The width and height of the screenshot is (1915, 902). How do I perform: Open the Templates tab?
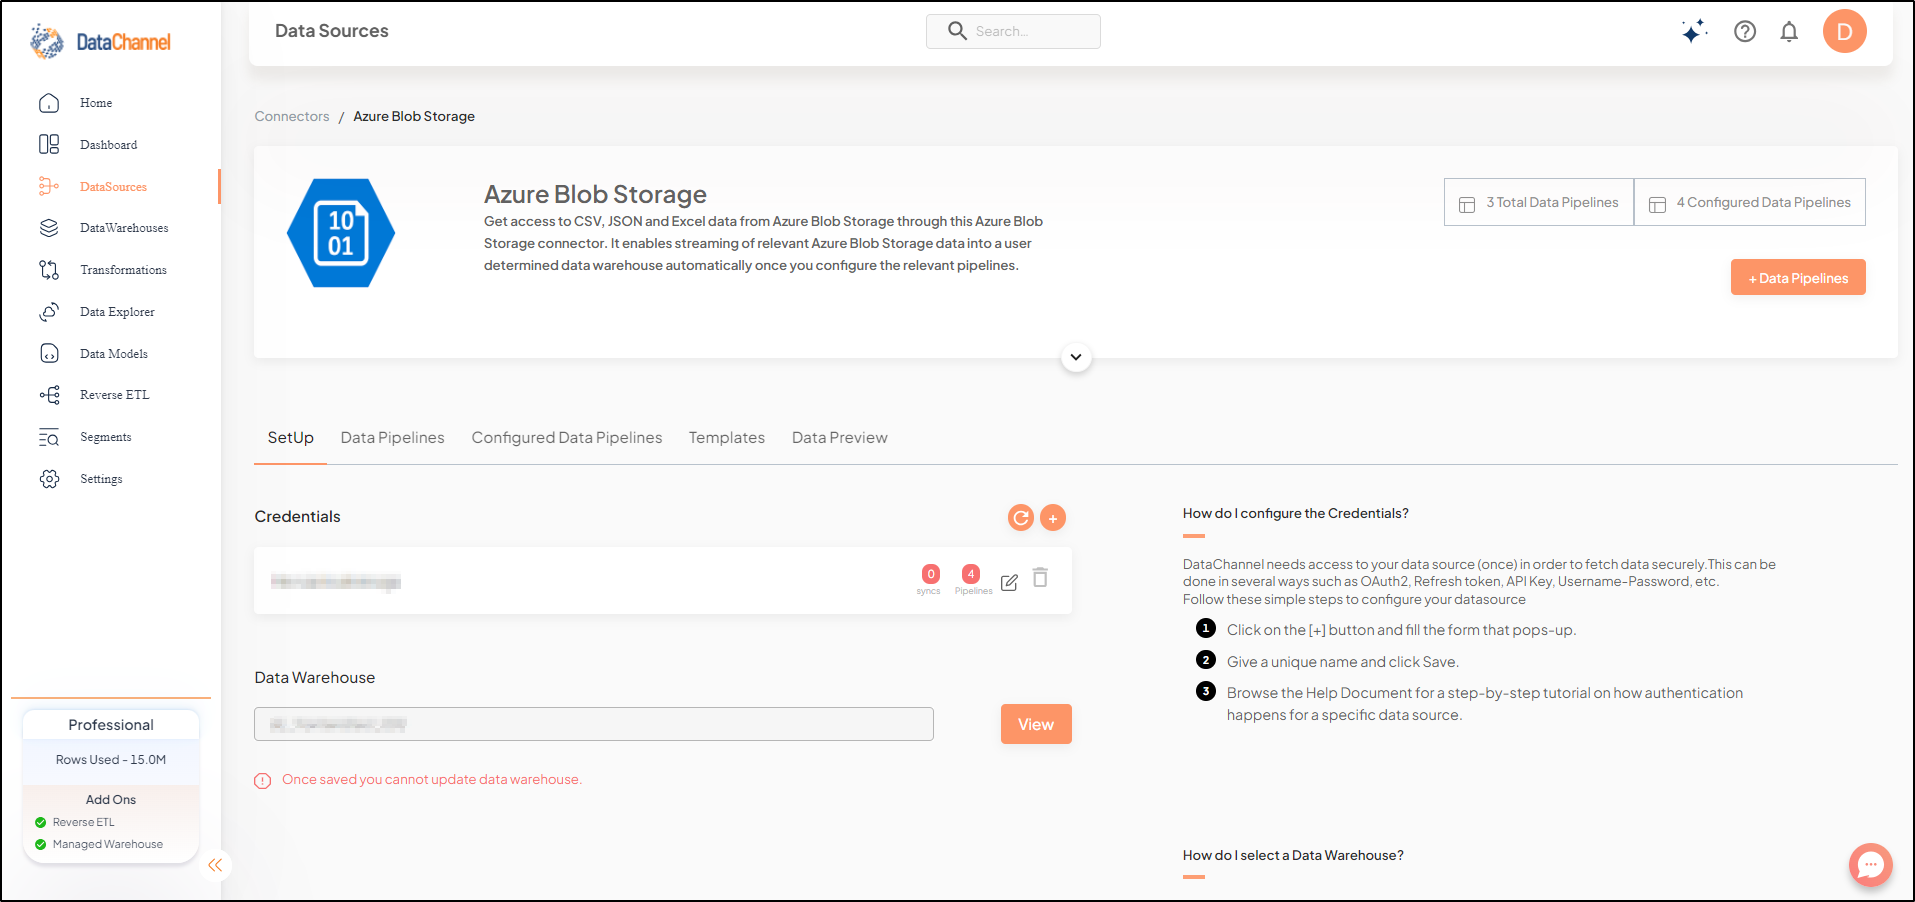point(727,438)
